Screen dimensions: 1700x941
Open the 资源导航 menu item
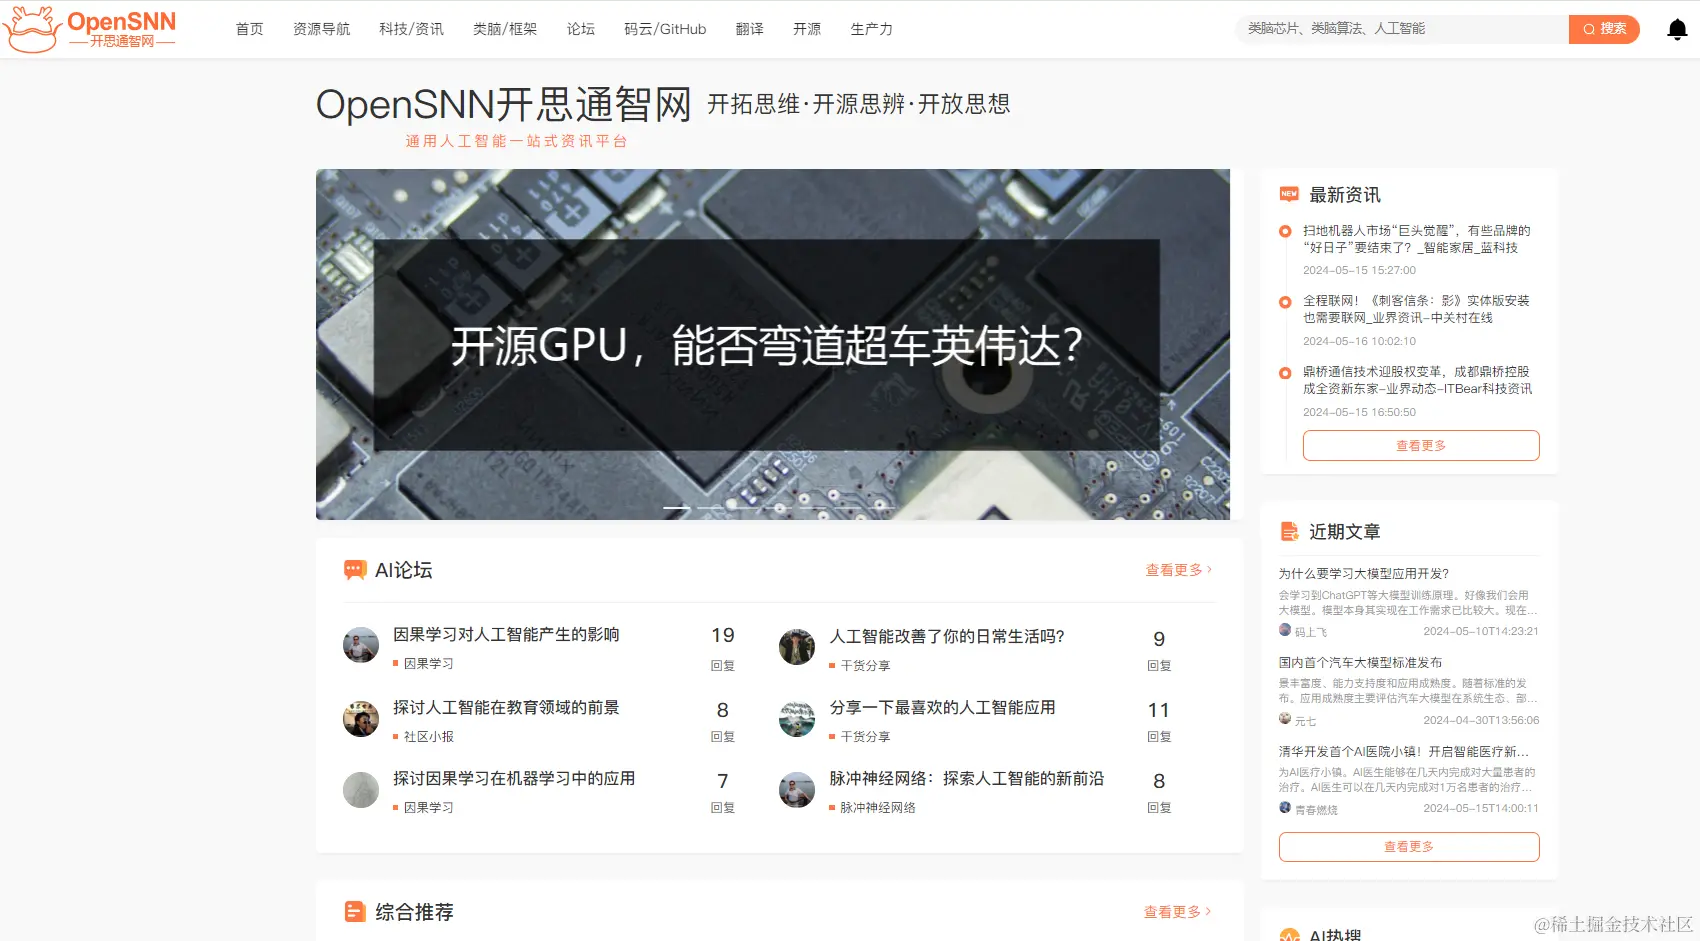pyautogui.click(x=321, y=29)
